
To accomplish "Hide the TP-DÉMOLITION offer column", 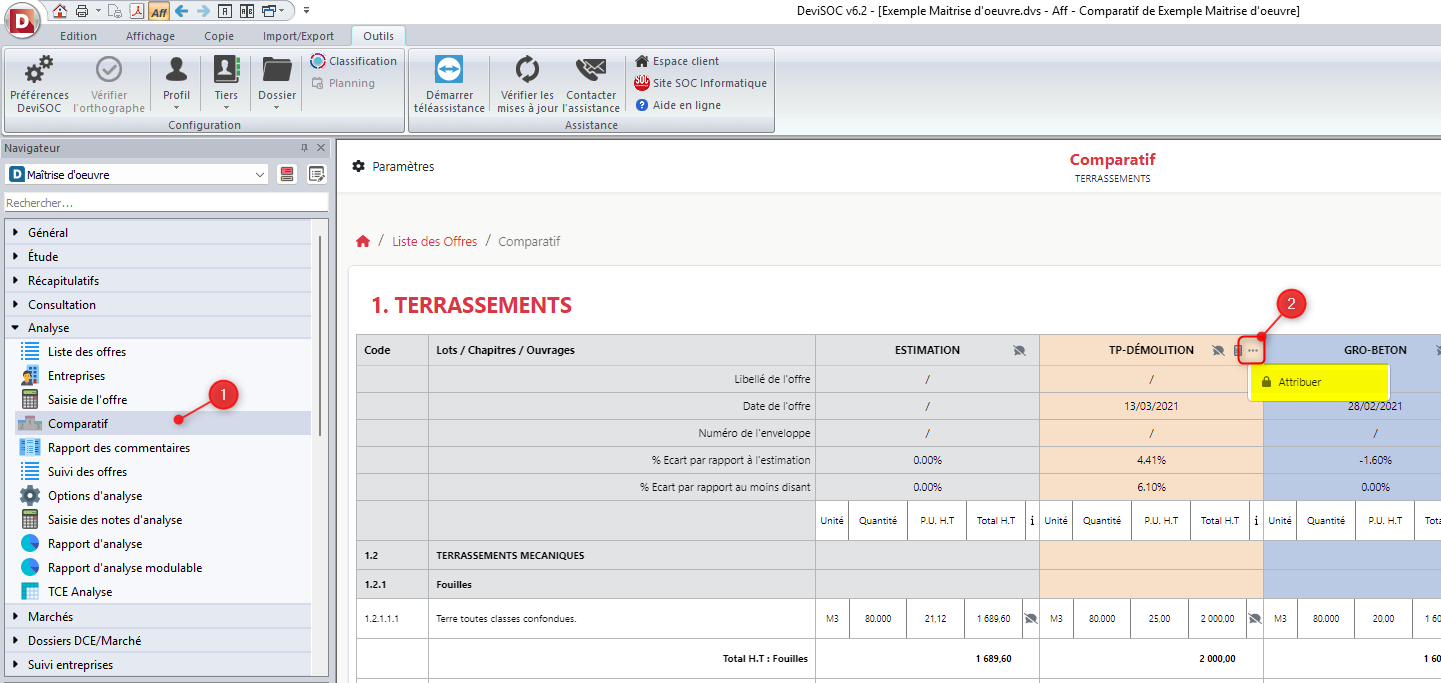I will (x=1218, y=351).
